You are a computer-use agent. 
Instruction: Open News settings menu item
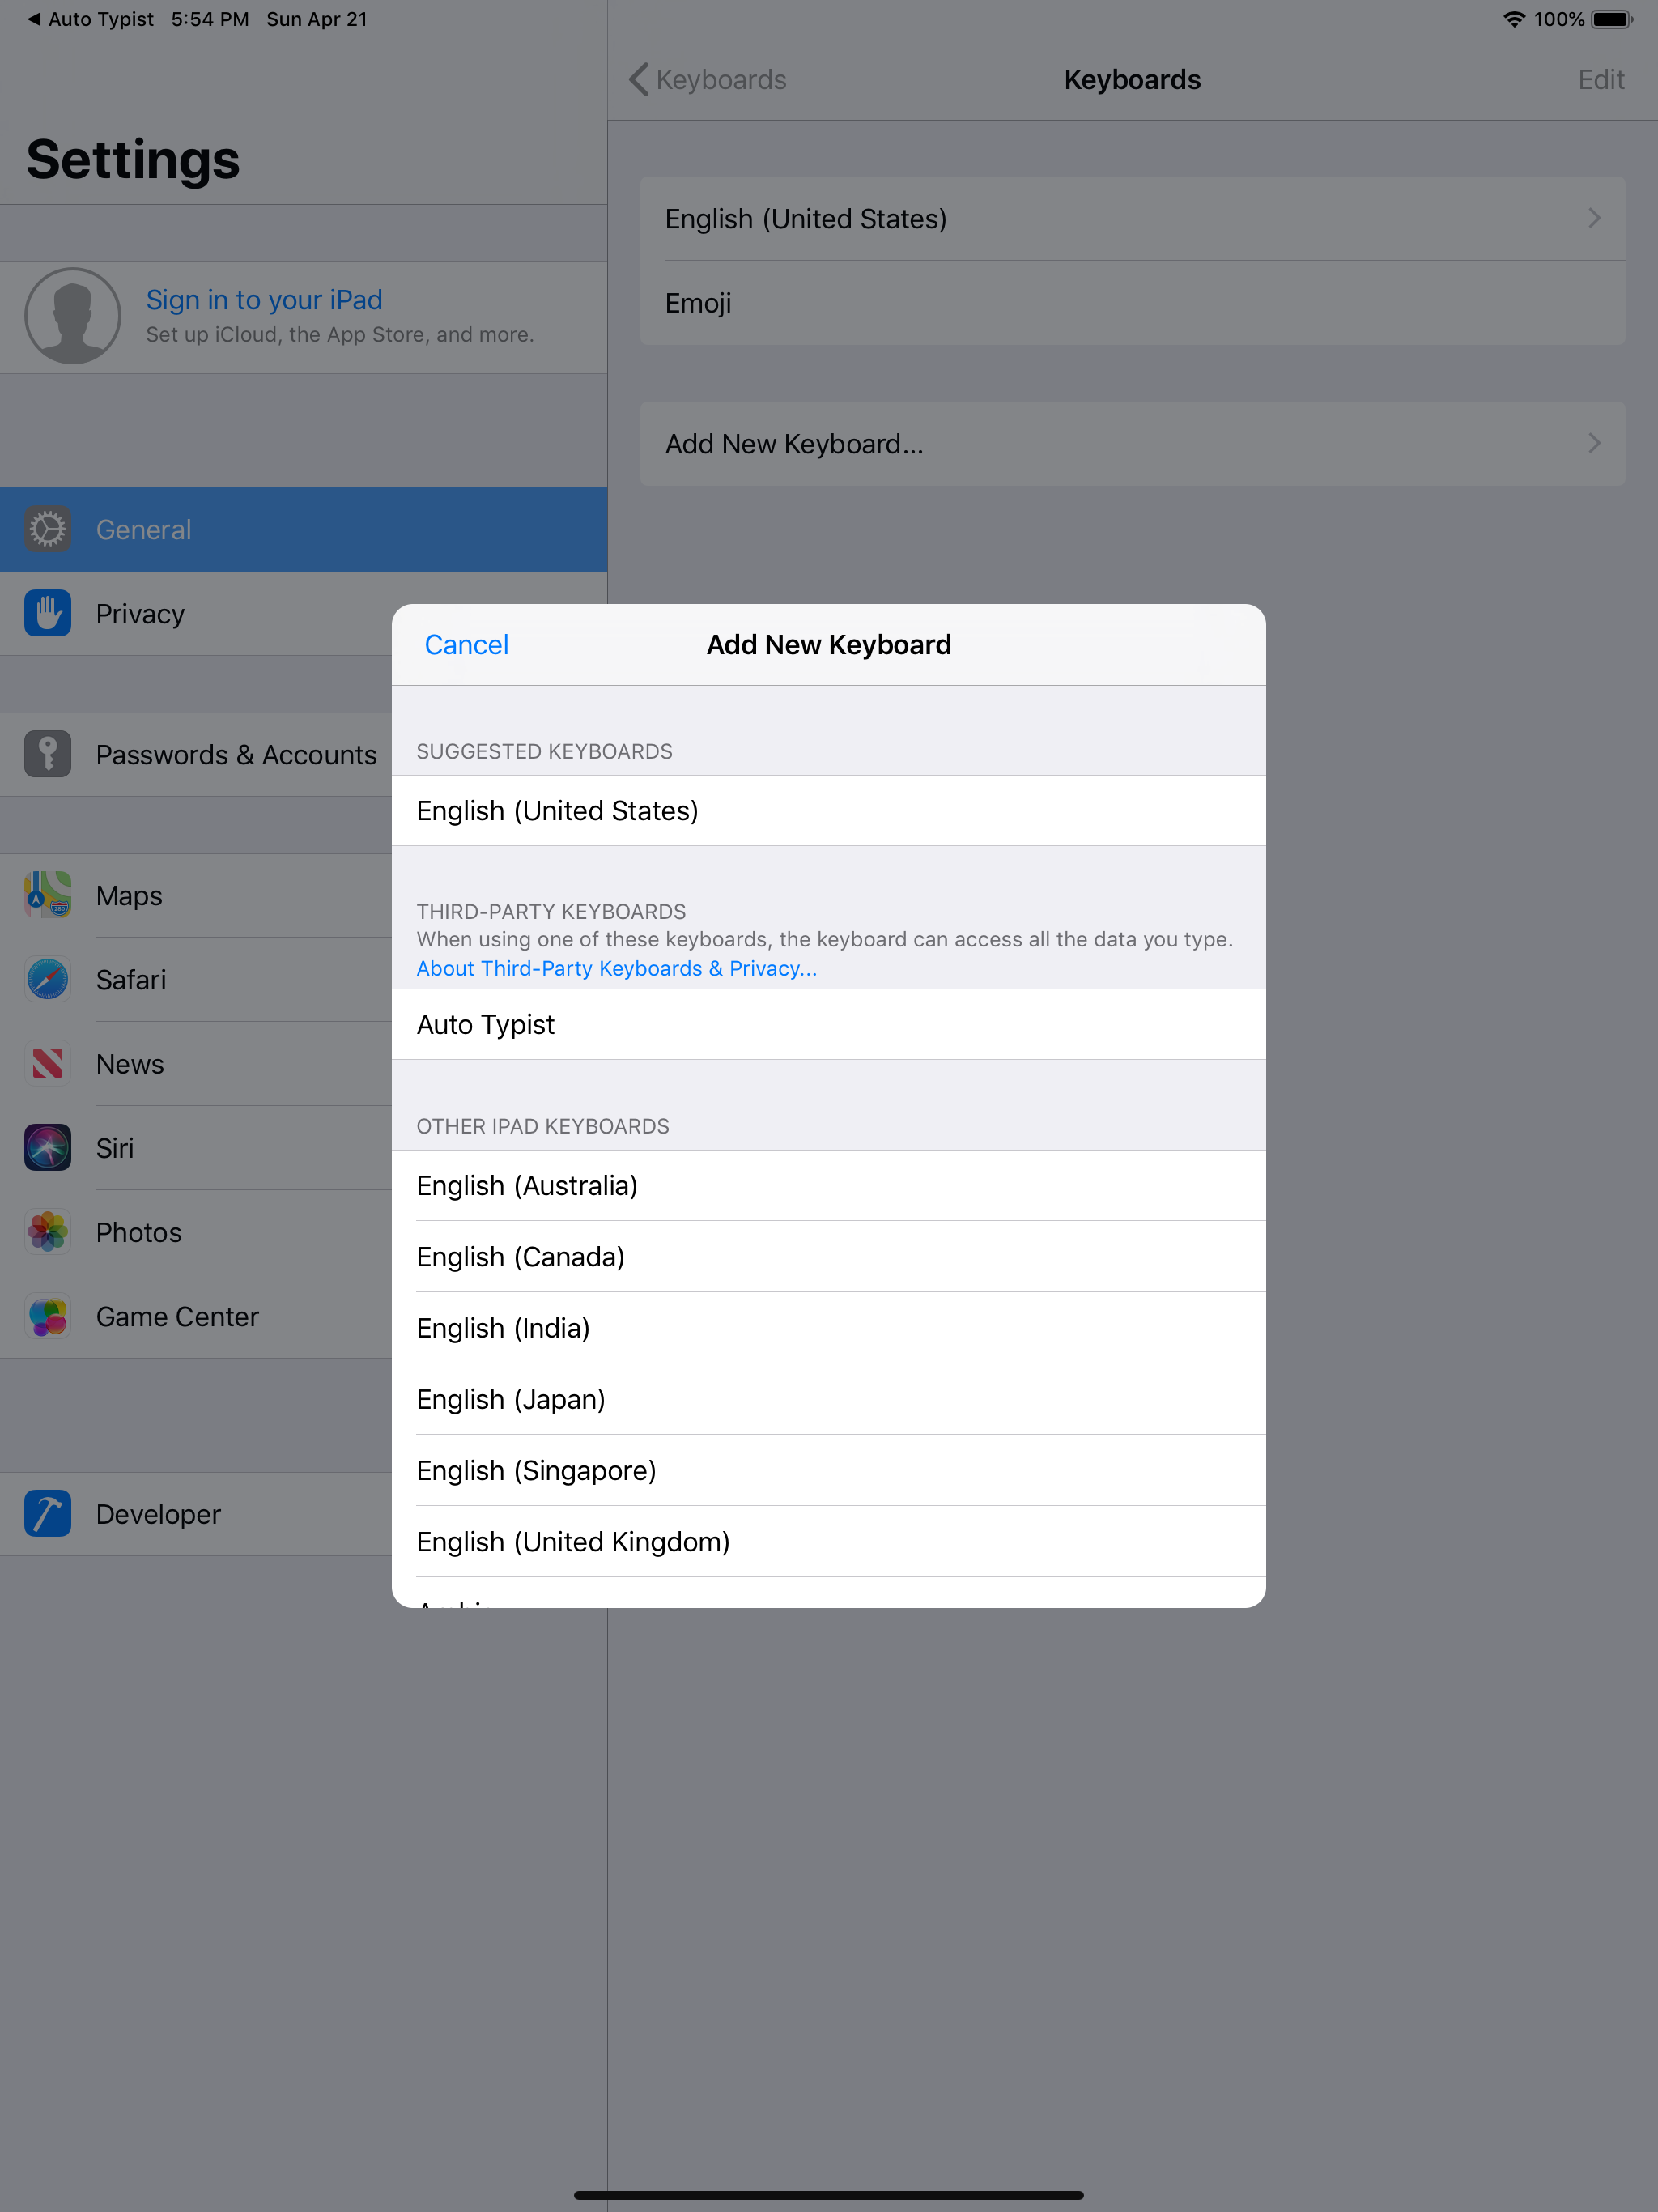196,1063
